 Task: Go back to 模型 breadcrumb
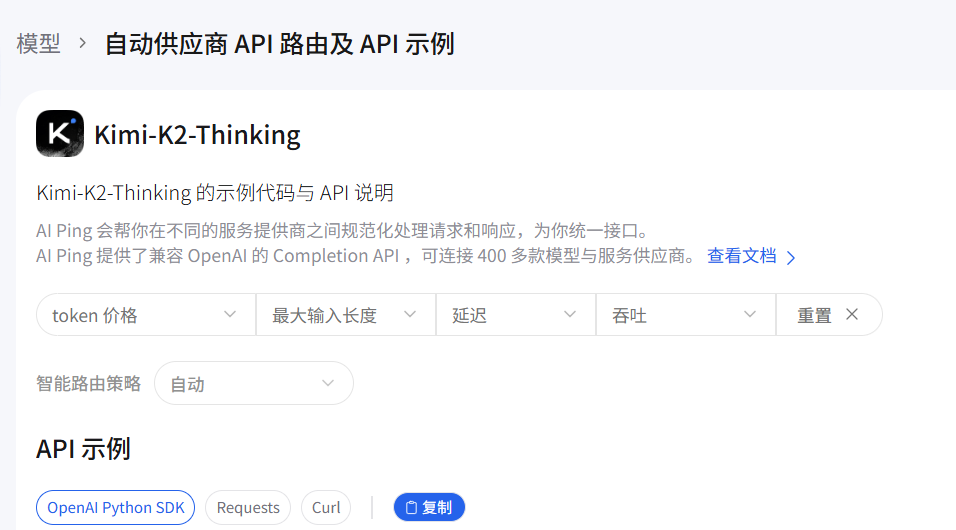point(38,44)
